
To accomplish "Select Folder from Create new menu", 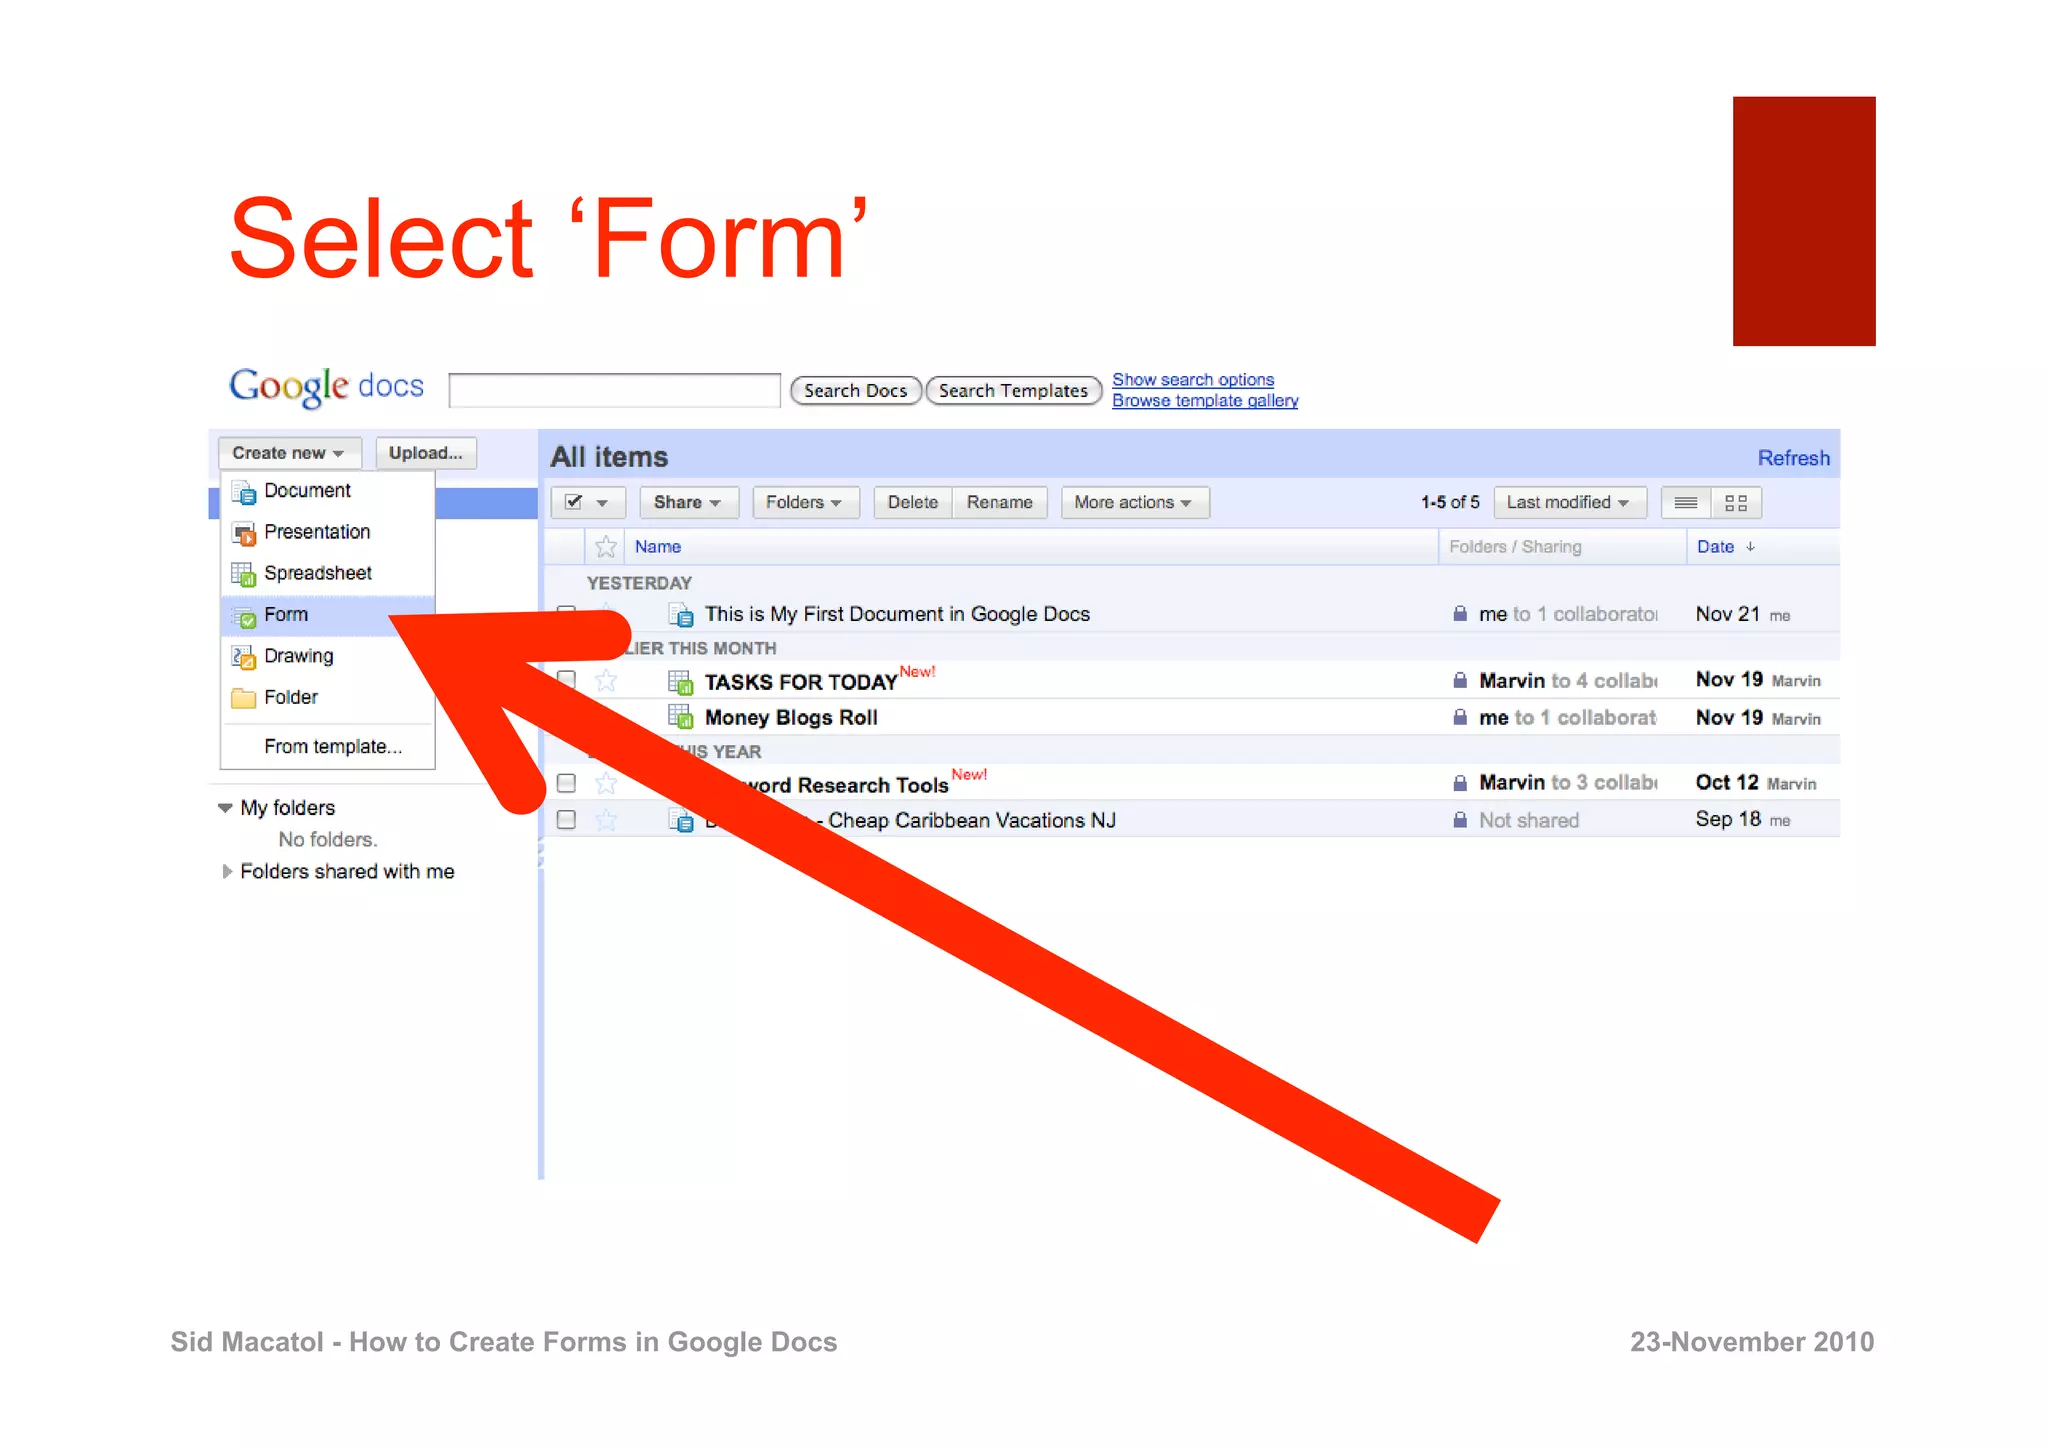I will coord(327,697).
